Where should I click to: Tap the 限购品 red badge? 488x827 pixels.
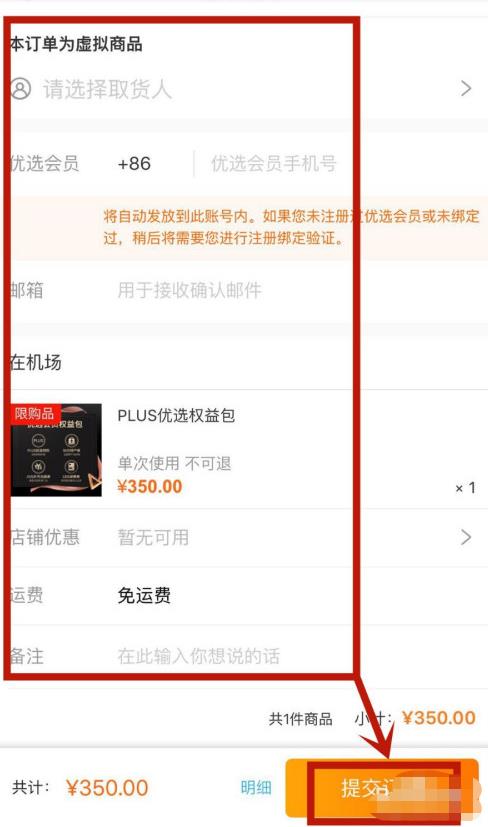(x=35, y=414)
